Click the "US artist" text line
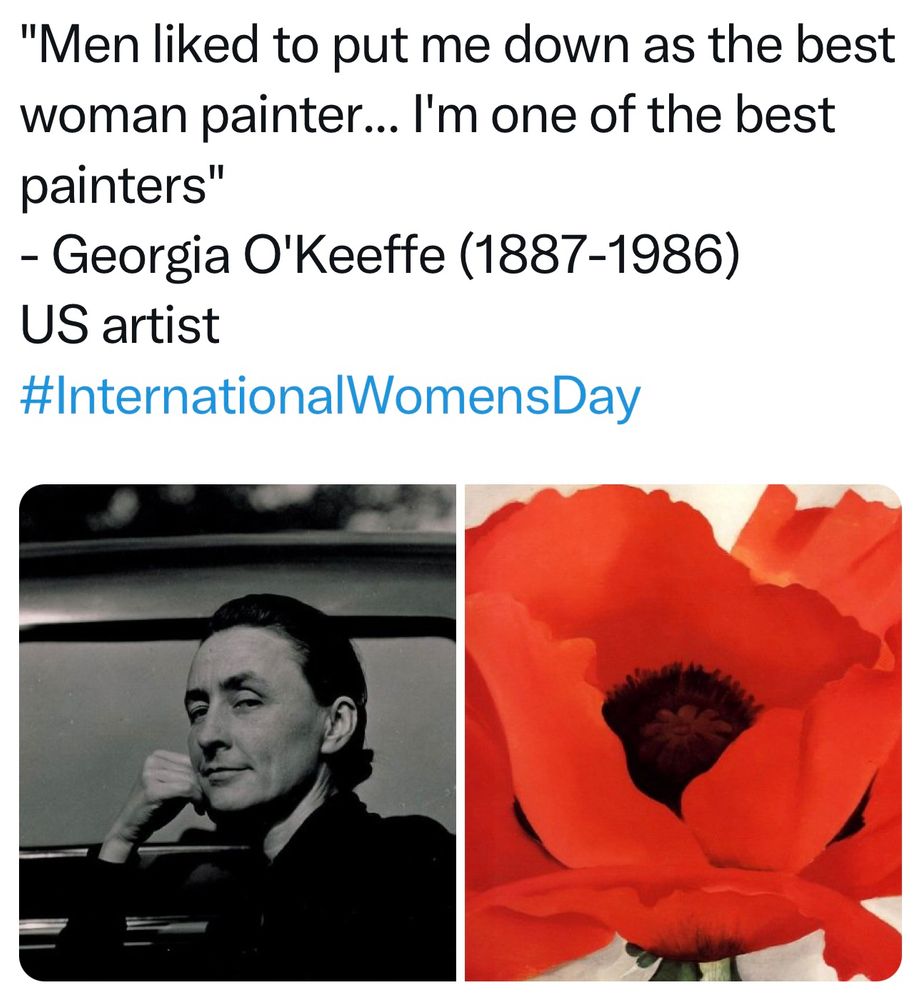 pyautogui.click(x=119, y=327)
